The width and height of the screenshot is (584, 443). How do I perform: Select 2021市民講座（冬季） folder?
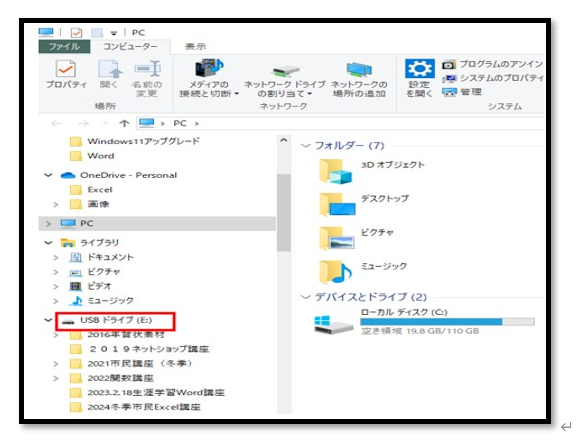pyautogui.click(x=131, y=363)
